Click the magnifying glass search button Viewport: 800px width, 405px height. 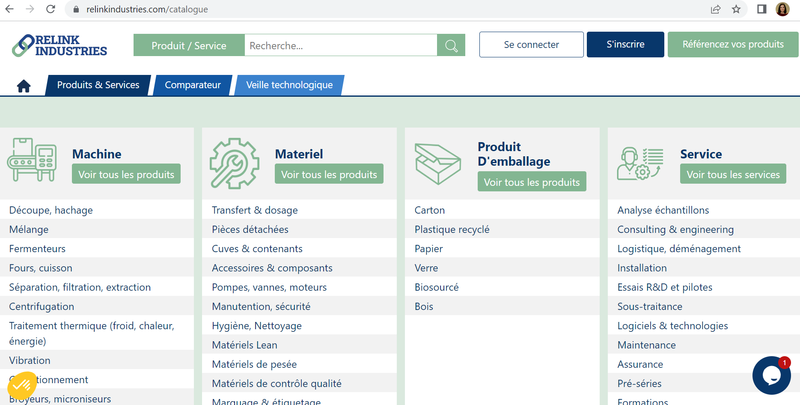tap(451, 45)
